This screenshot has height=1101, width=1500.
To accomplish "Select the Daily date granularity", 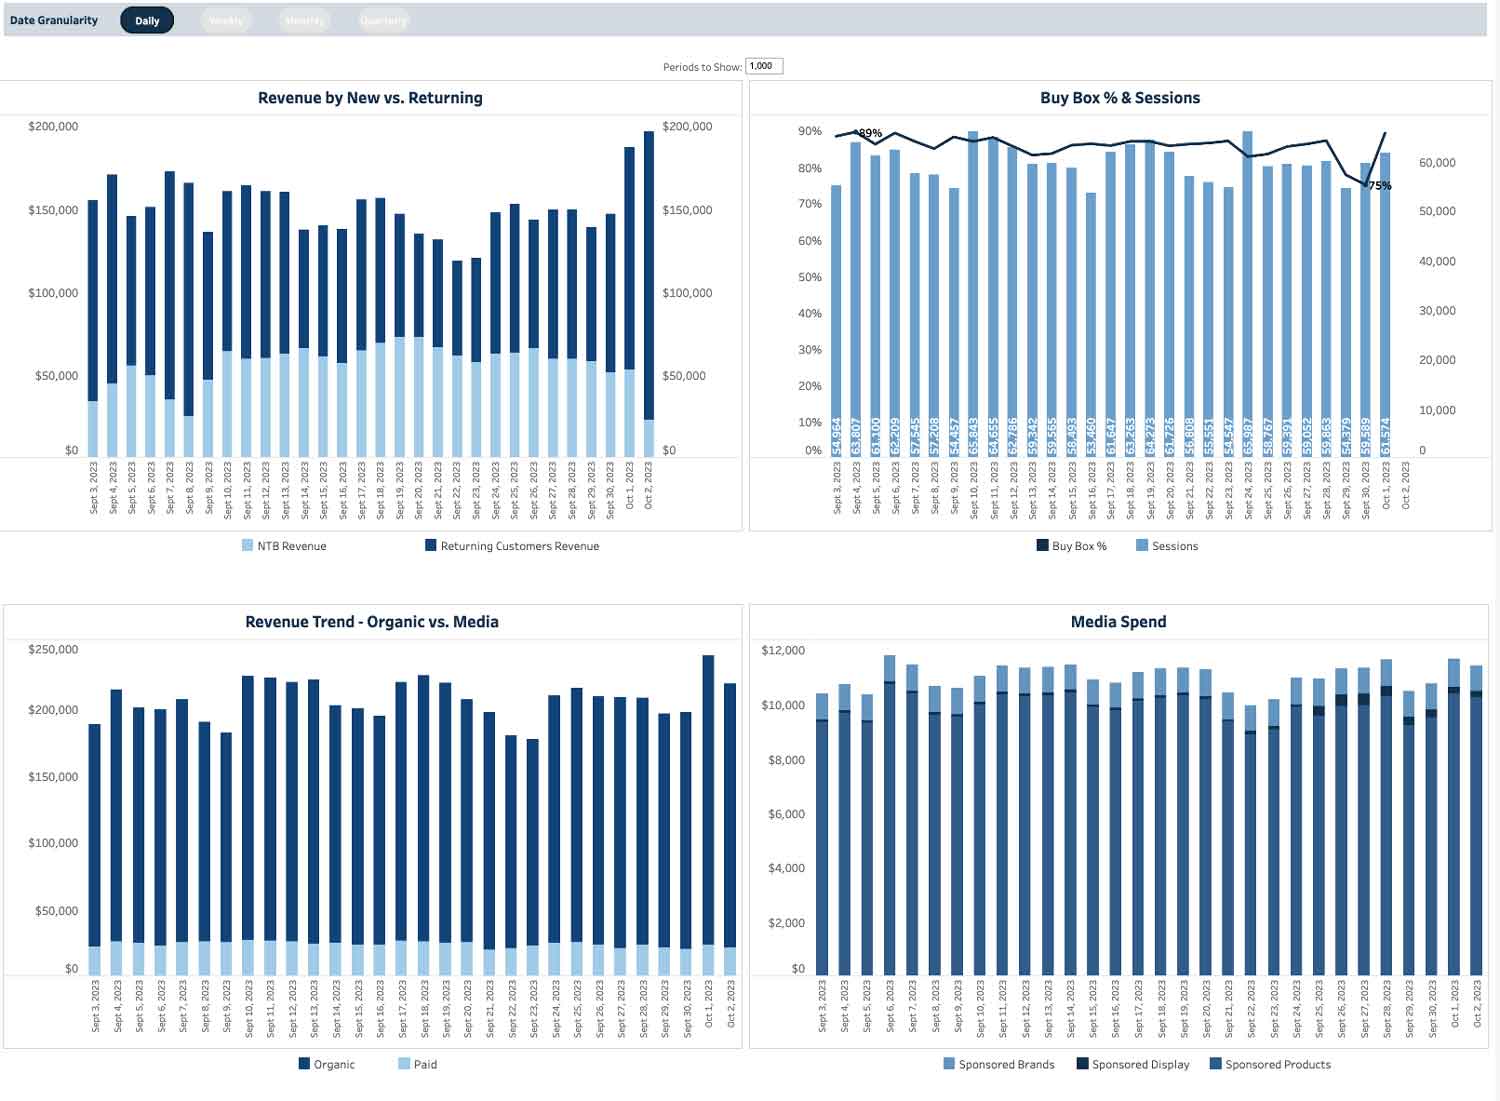I will tap(147, 20).
